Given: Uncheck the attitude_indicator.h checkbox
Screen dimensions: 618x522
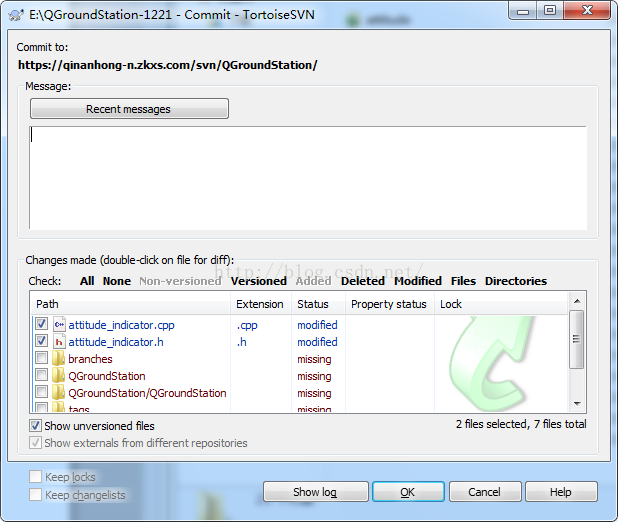Looking at the screenshot, I should pyautogui.click(x=41, y=341).
